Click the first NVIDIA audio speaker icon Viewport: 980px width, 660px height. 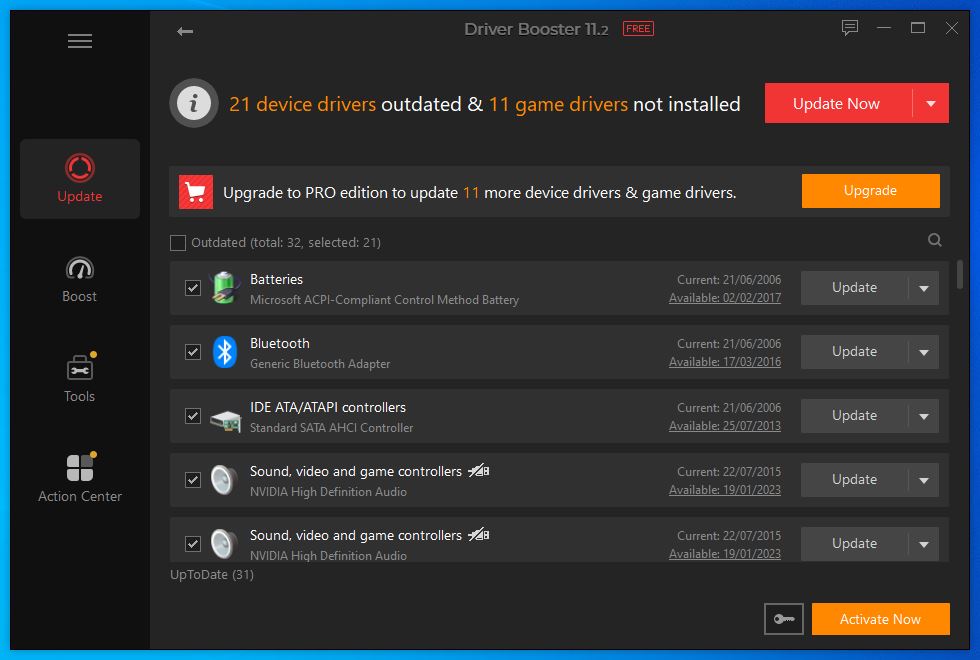point(224,480)
